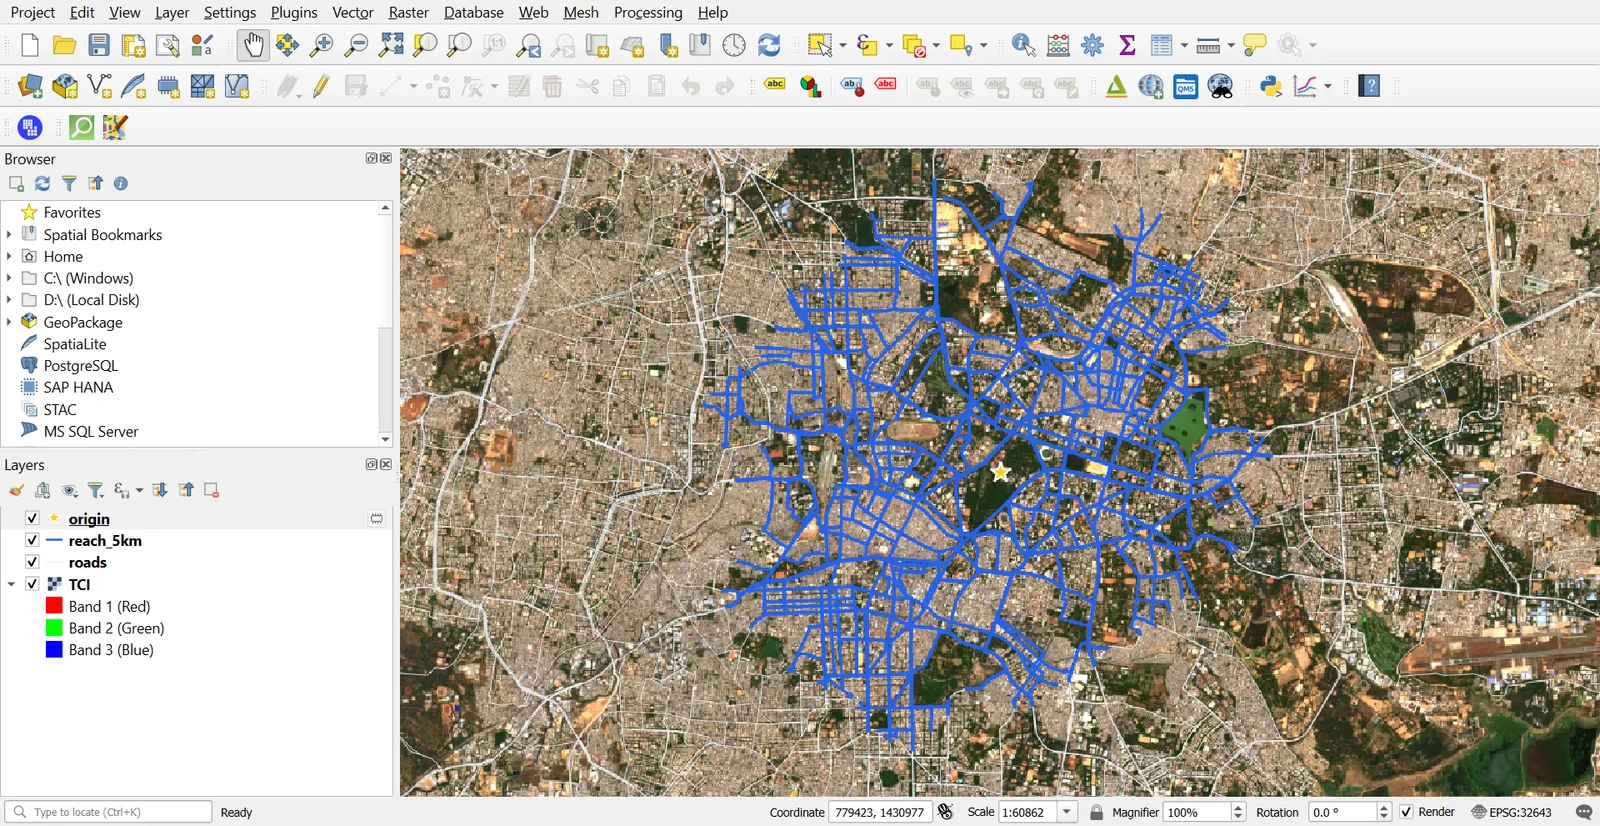Click Zoom Full extent icon
1600x826 pixels.
coord(391,45)
